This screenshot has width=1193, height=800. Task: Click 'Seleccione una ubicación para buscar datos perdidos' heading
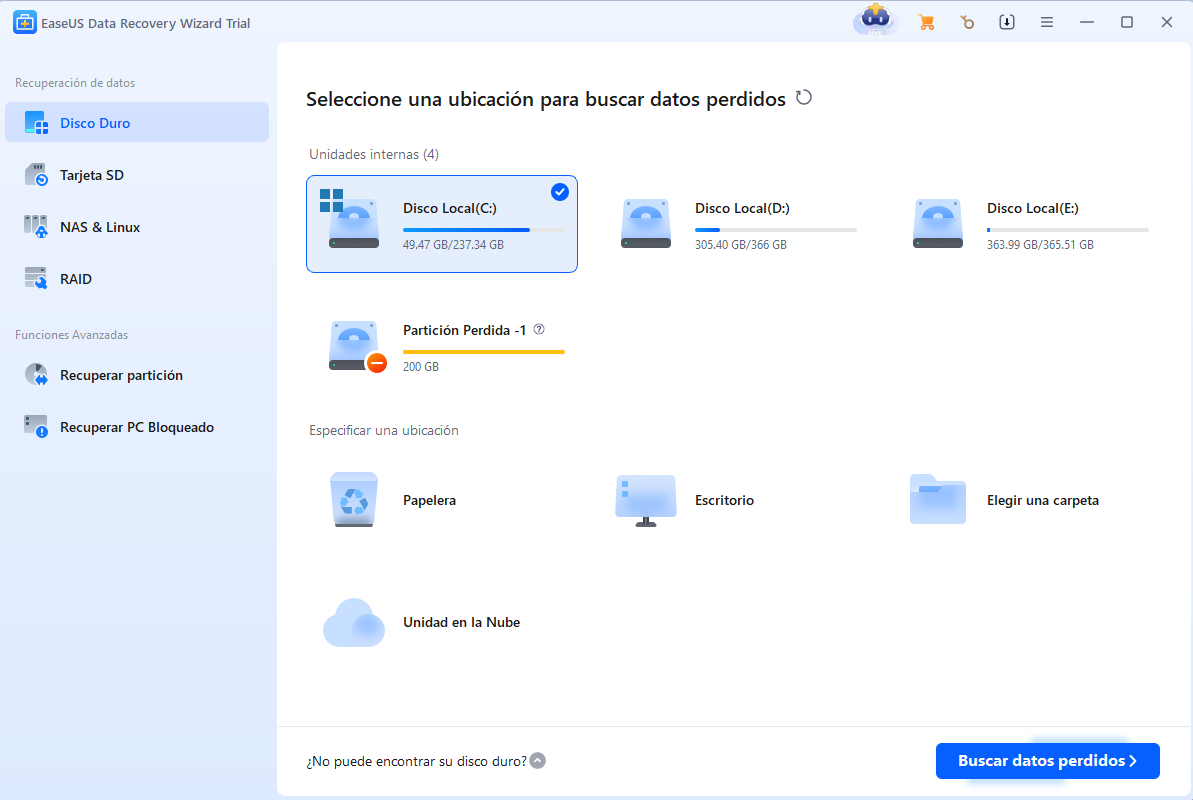pos(546,99)
